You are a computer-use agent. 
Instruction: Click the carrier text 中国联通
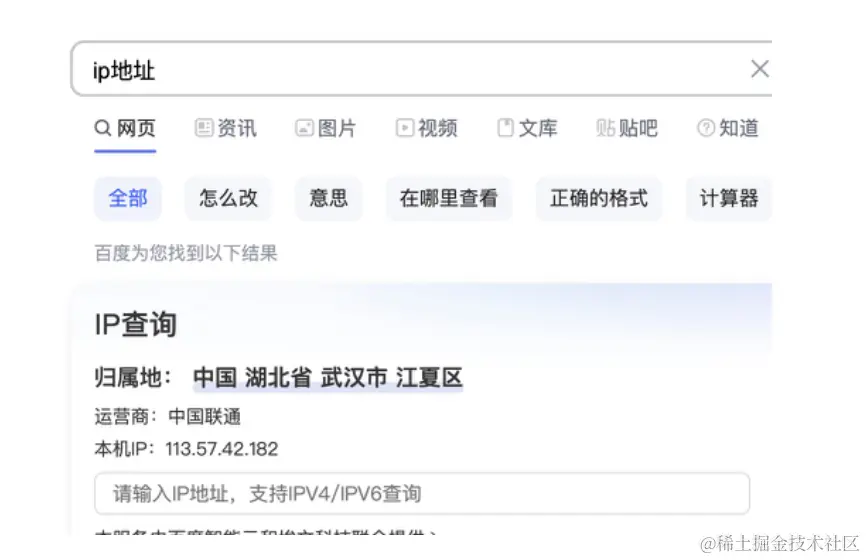pos(204,416)
